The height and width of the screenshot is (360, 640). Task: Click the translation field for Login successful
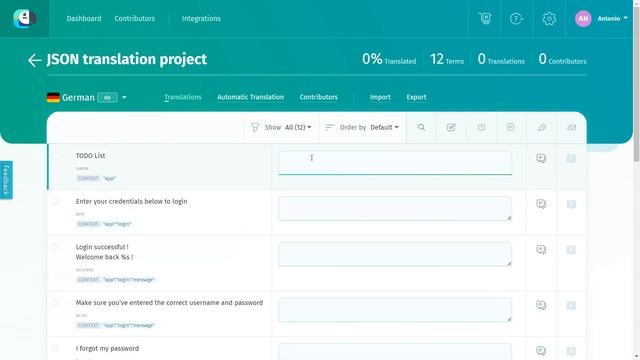click(395, 254)
